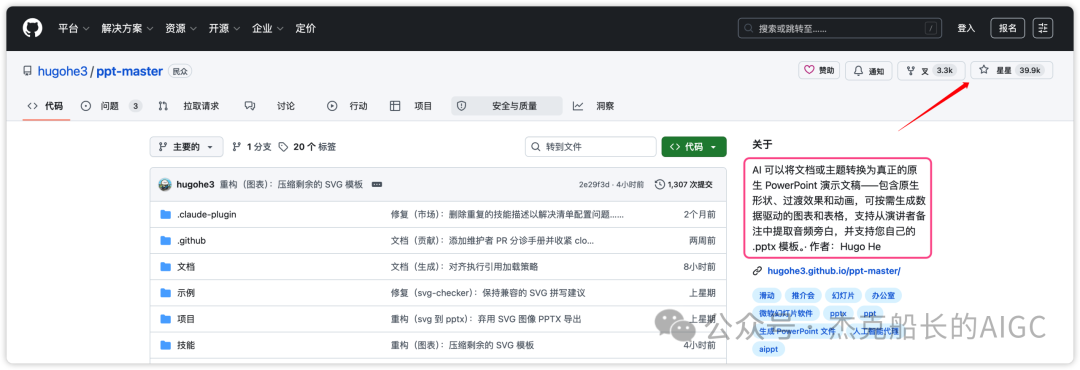Open the 资源 dropdown menu
The width and height of the screenshot is (1080, 370).
pyautogui.click(x=181, y=28)
